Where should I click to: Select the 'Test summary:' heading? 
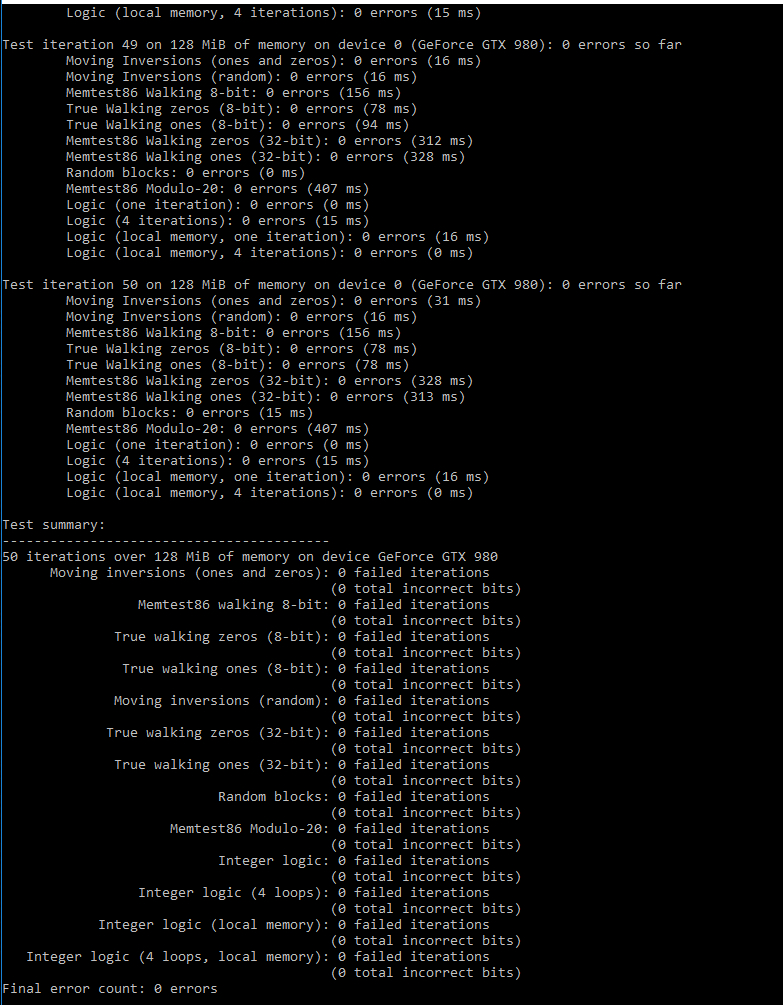[54, 525]
